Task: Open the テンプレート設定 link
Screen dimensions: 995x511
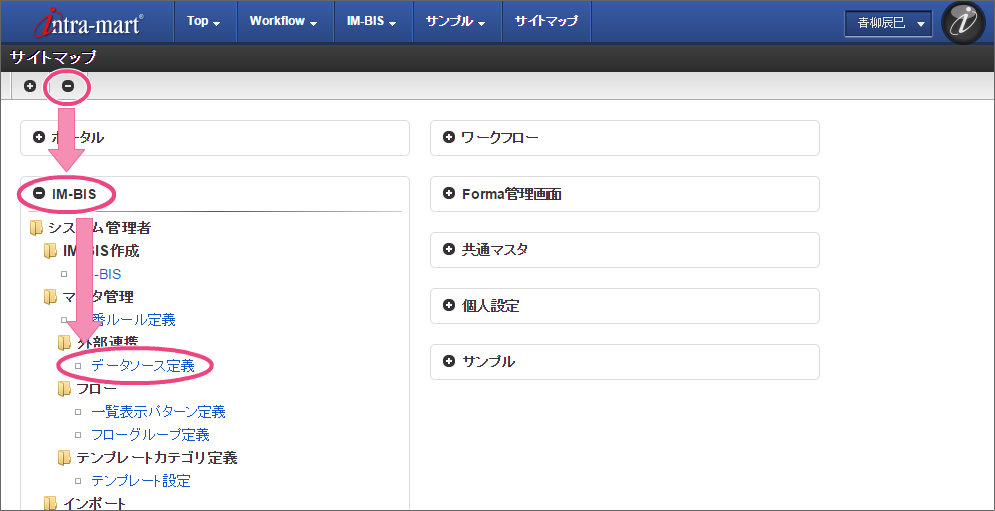Action: coord(141,481)
